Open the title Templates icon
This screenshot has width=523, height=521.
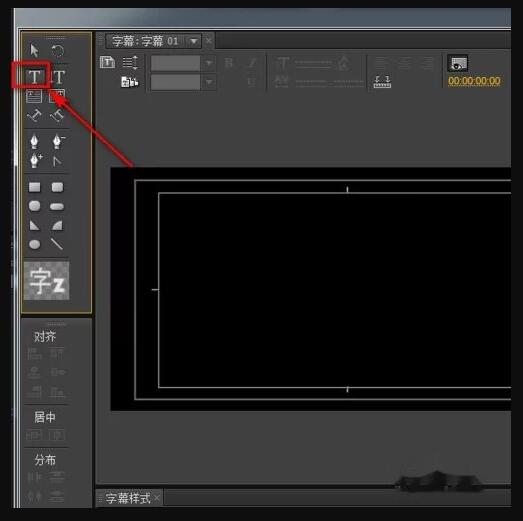click(130, 82)
